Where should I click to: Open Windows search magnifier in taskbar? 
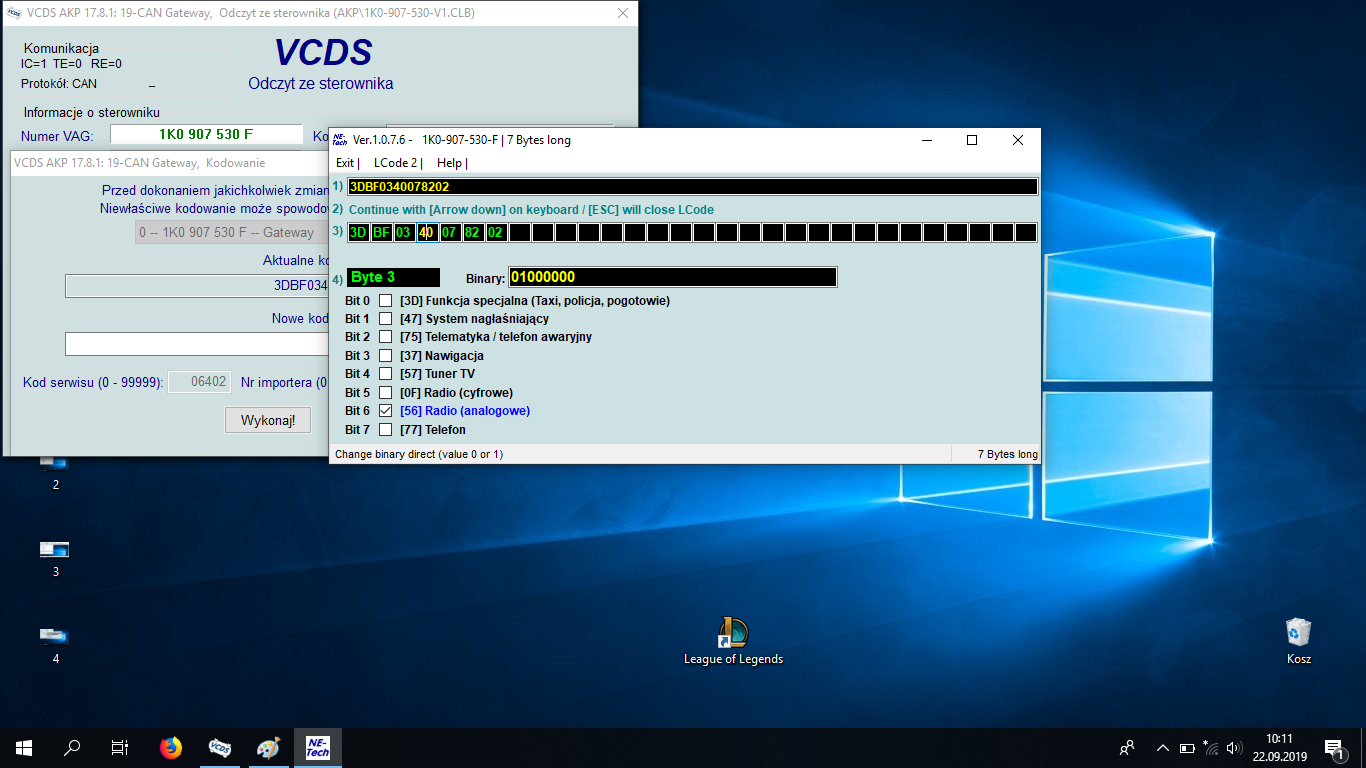click(72, 747)
